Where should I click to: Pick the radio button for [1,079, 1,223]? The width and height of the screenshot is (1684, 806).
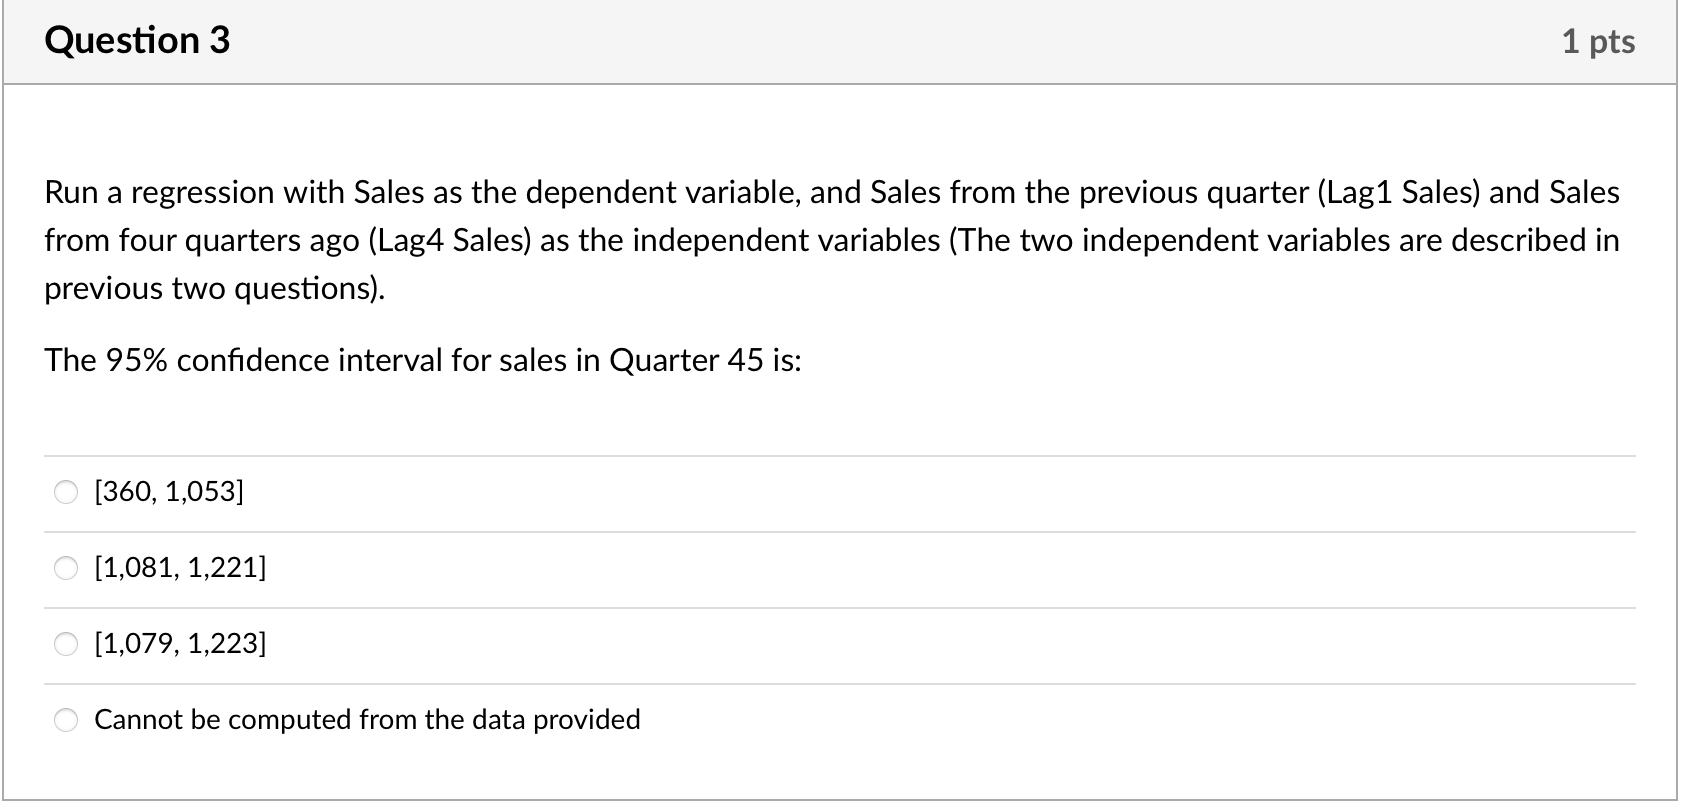coord(66,643)
